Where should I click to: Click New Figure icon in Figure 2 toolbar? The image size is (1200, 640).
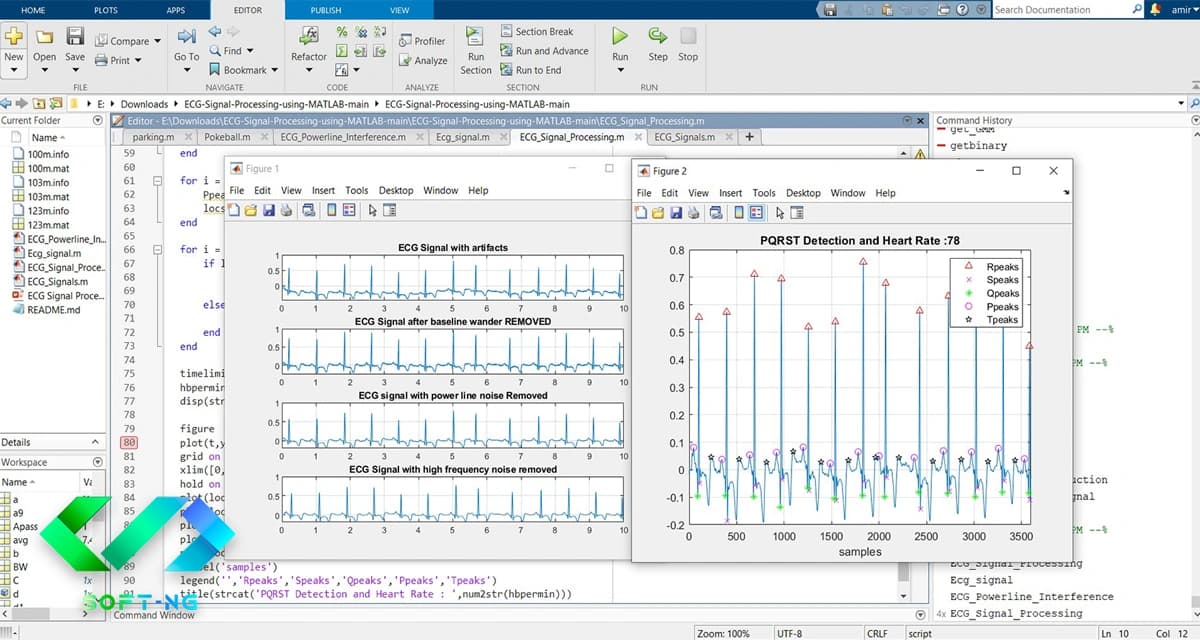[642, 212]
